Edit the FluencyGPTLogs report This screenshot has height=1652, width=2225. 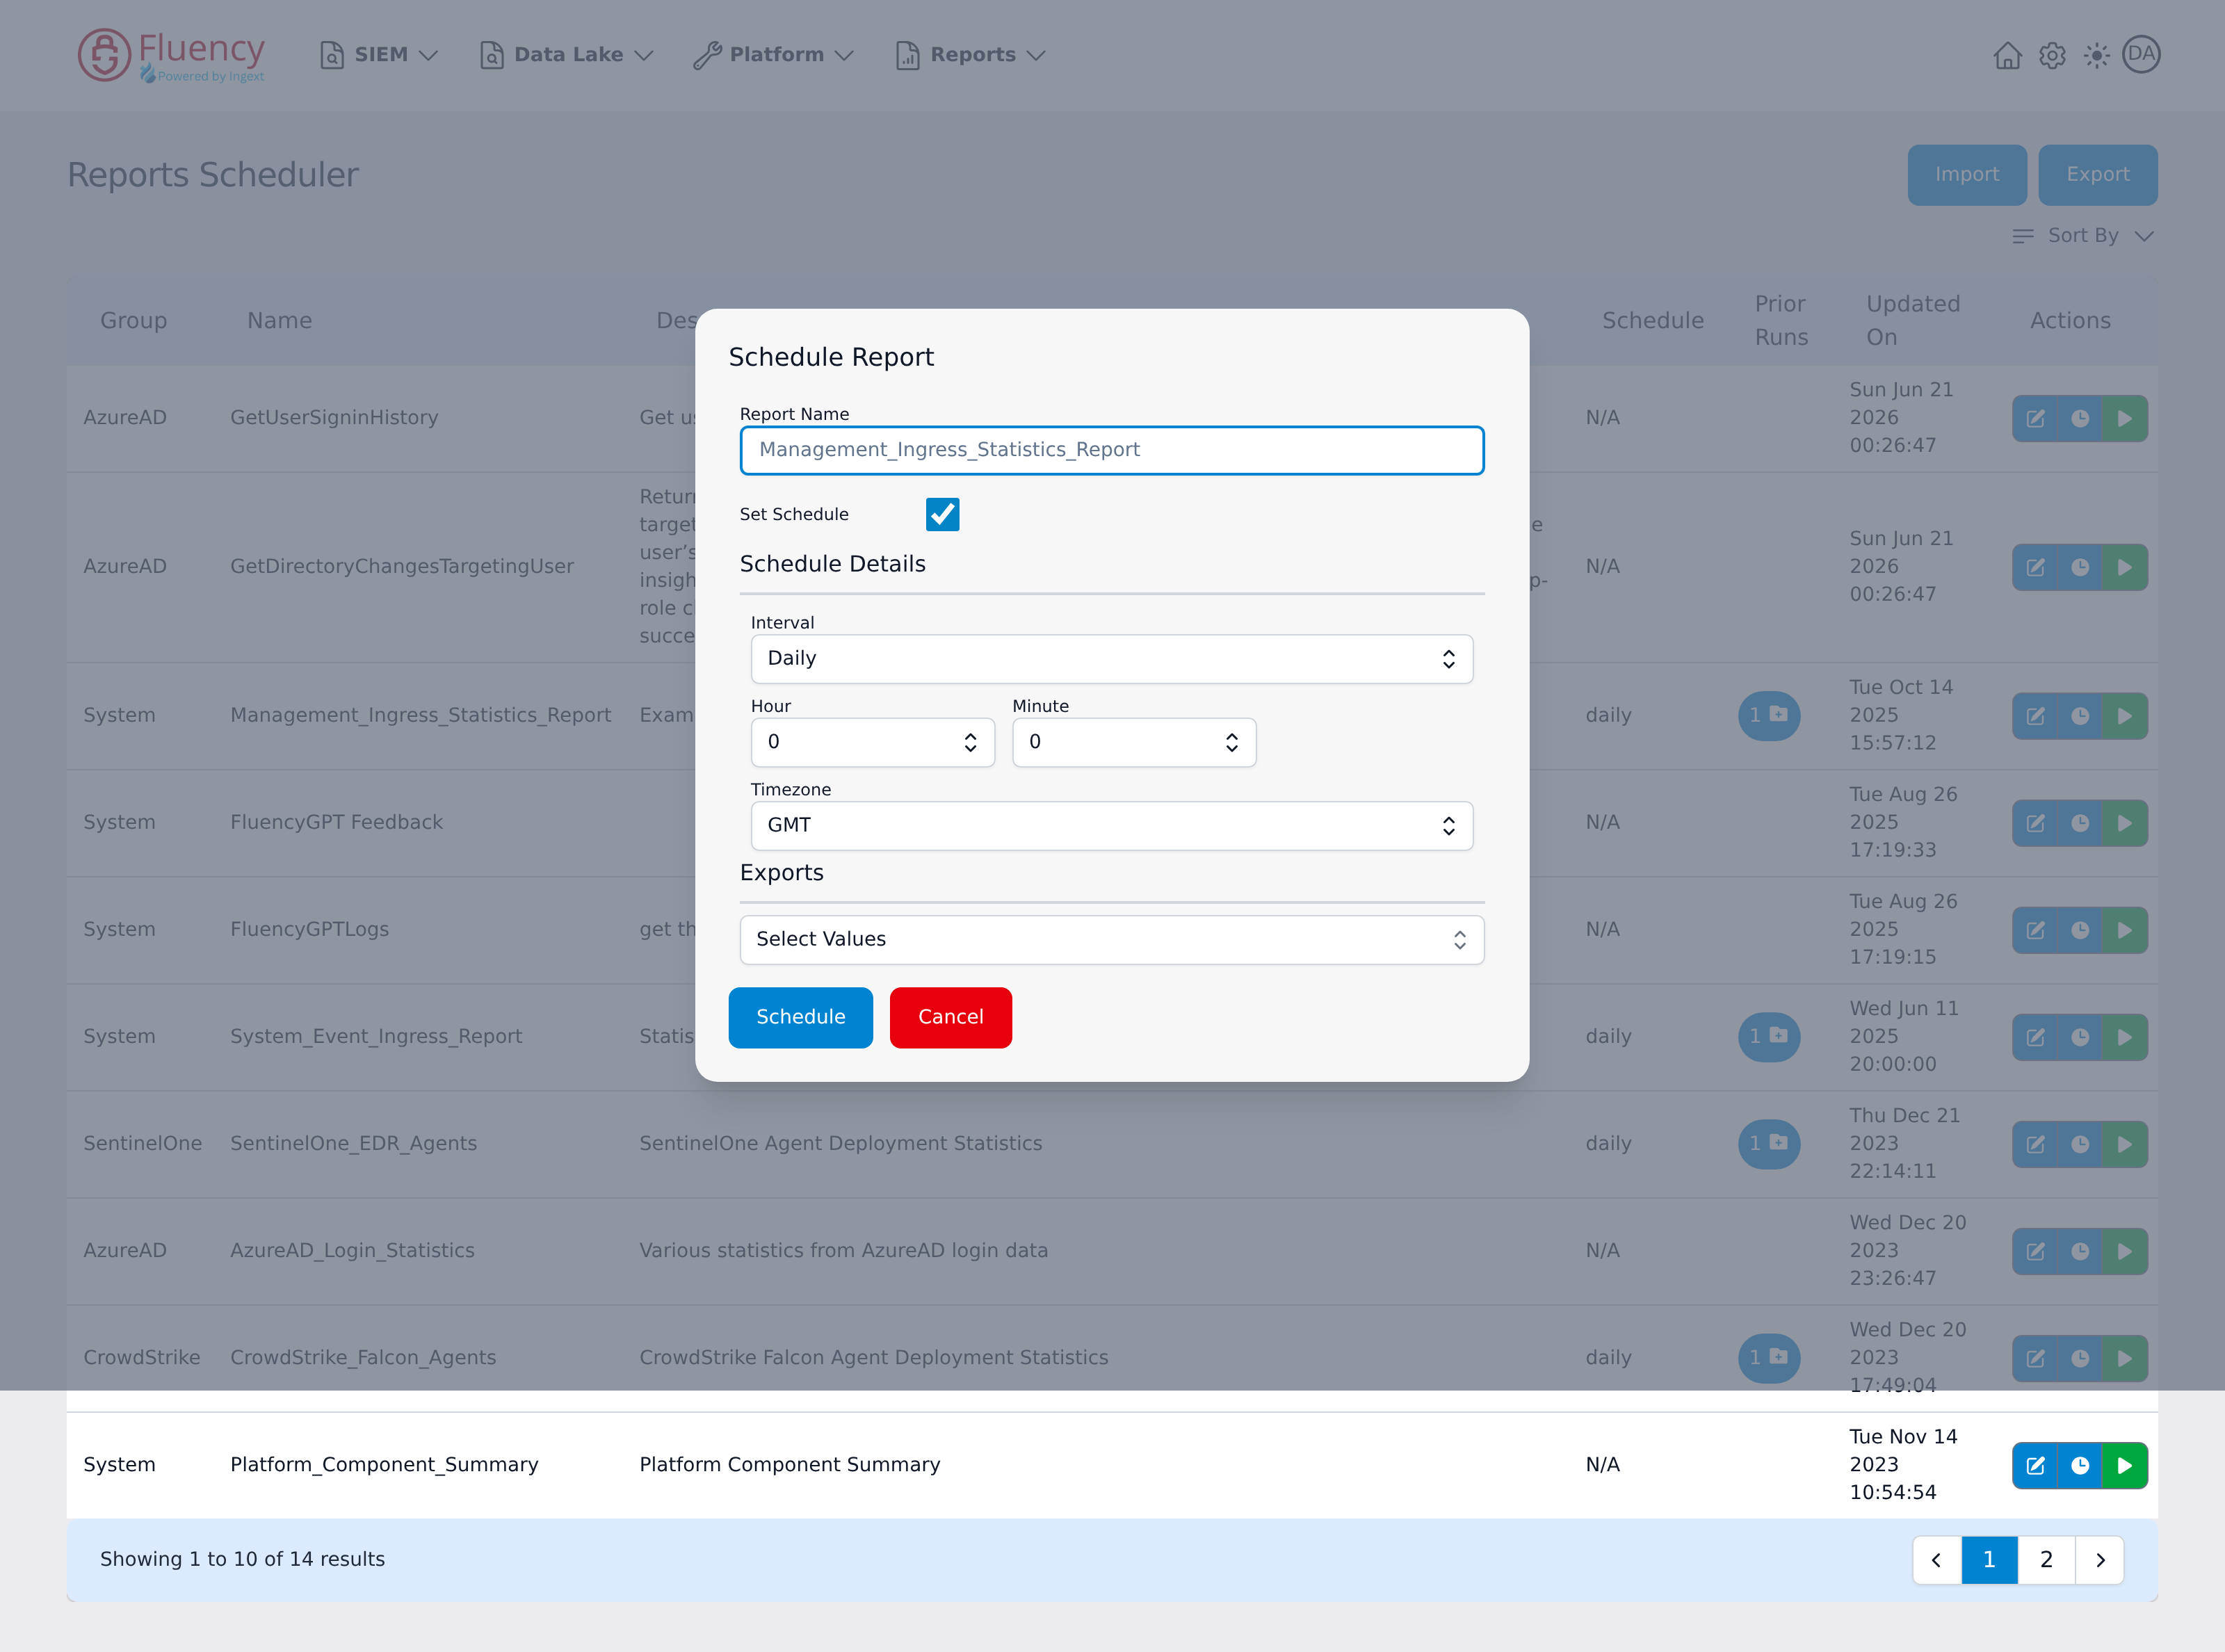click(x=2035, y=930)
